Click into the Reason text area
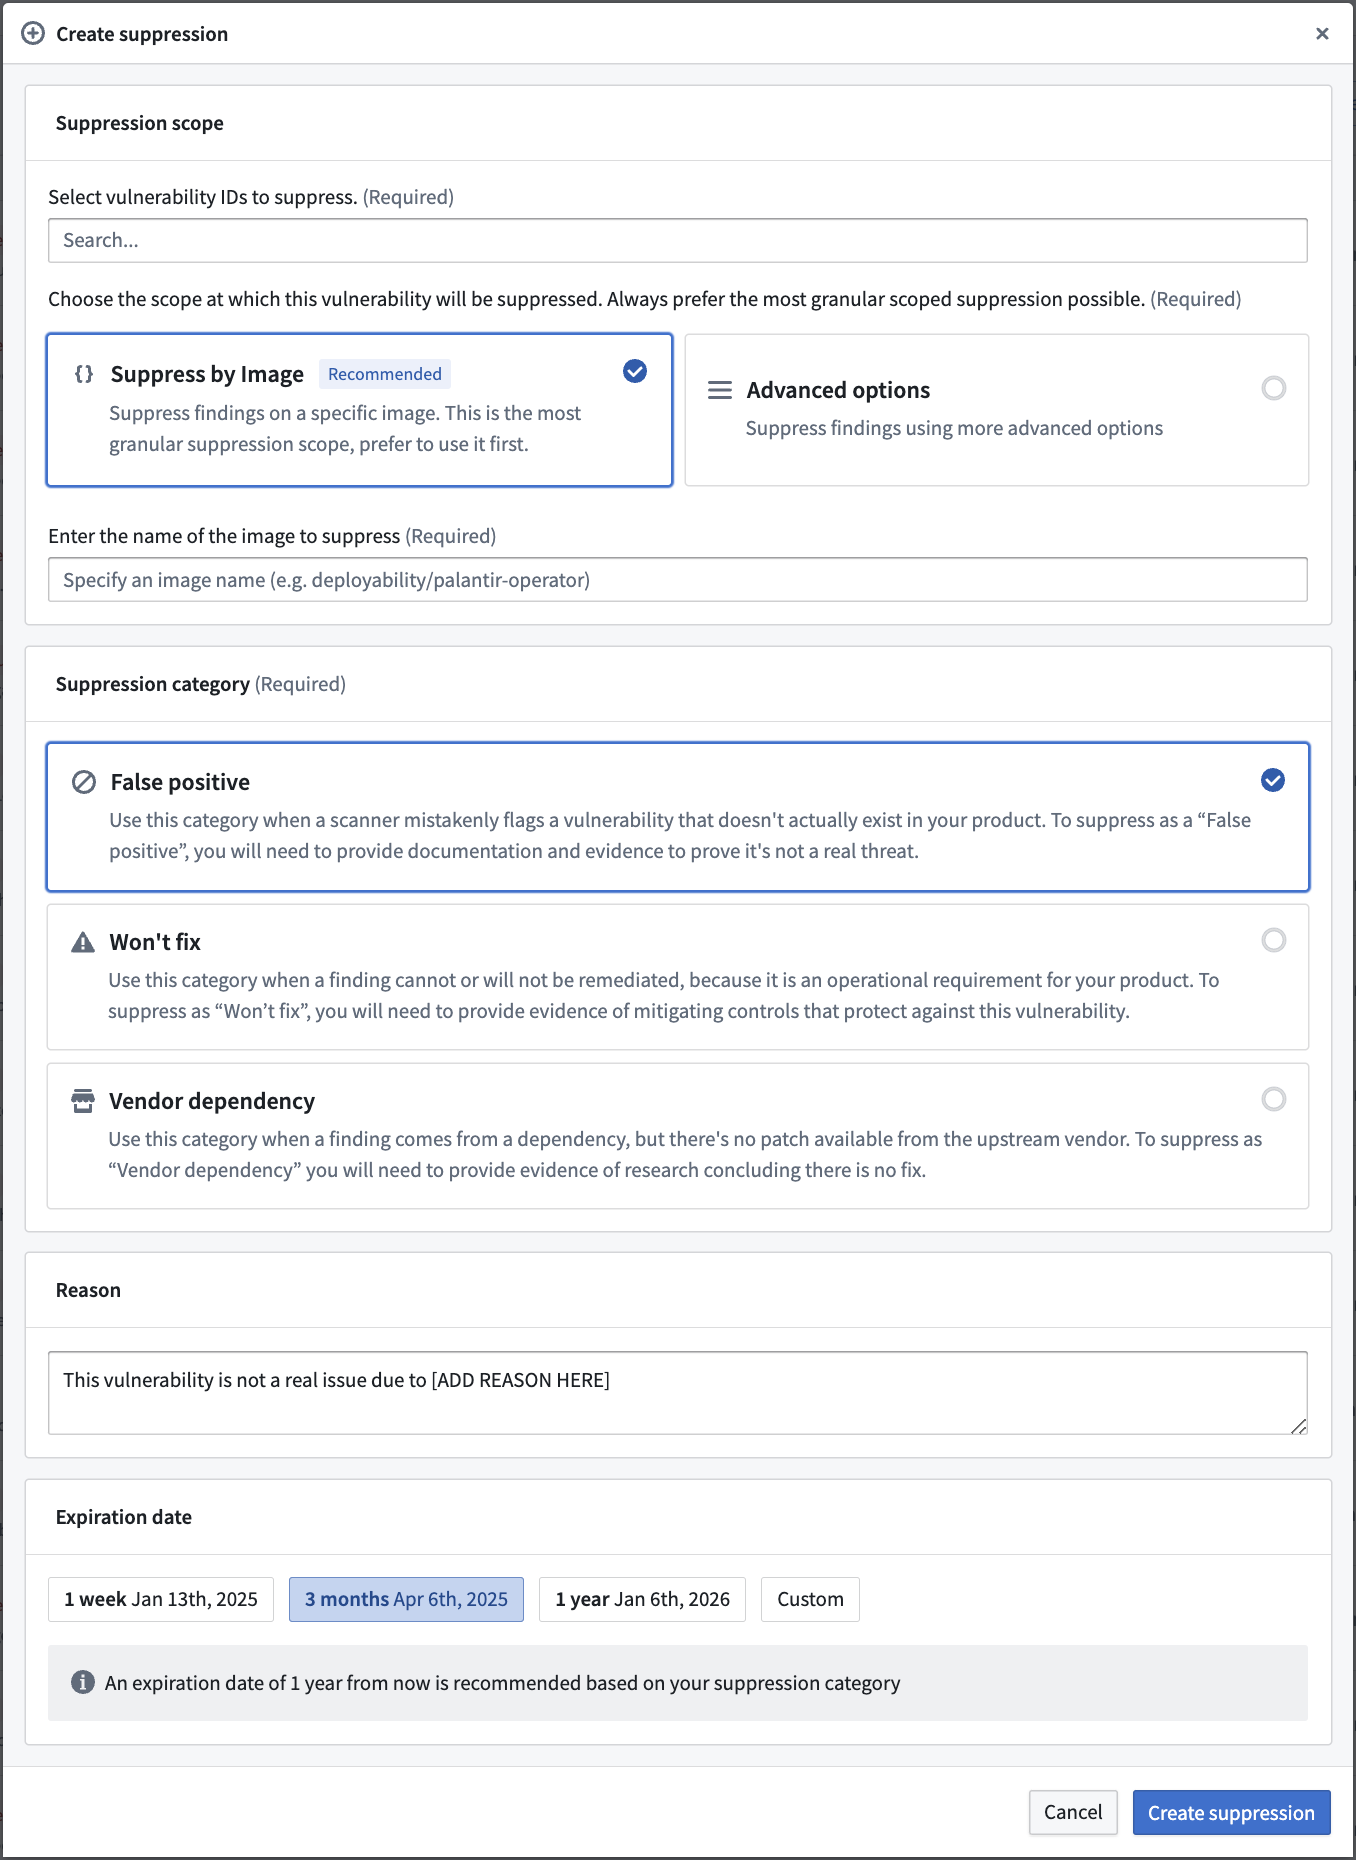Image resolution: width=1356 pixels, height=1860 pixels. (x=678, y=1393)
